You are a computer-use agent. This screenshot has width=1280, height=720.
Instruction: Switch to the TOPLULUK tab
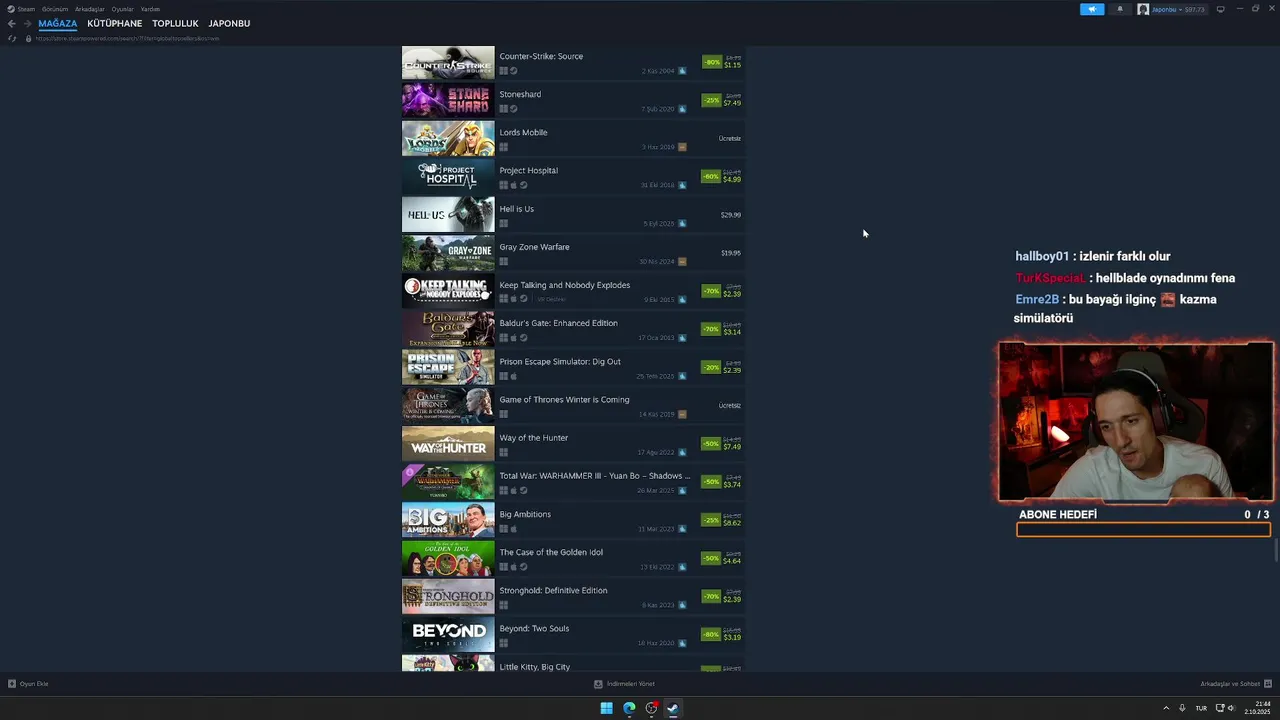point(175,23)
